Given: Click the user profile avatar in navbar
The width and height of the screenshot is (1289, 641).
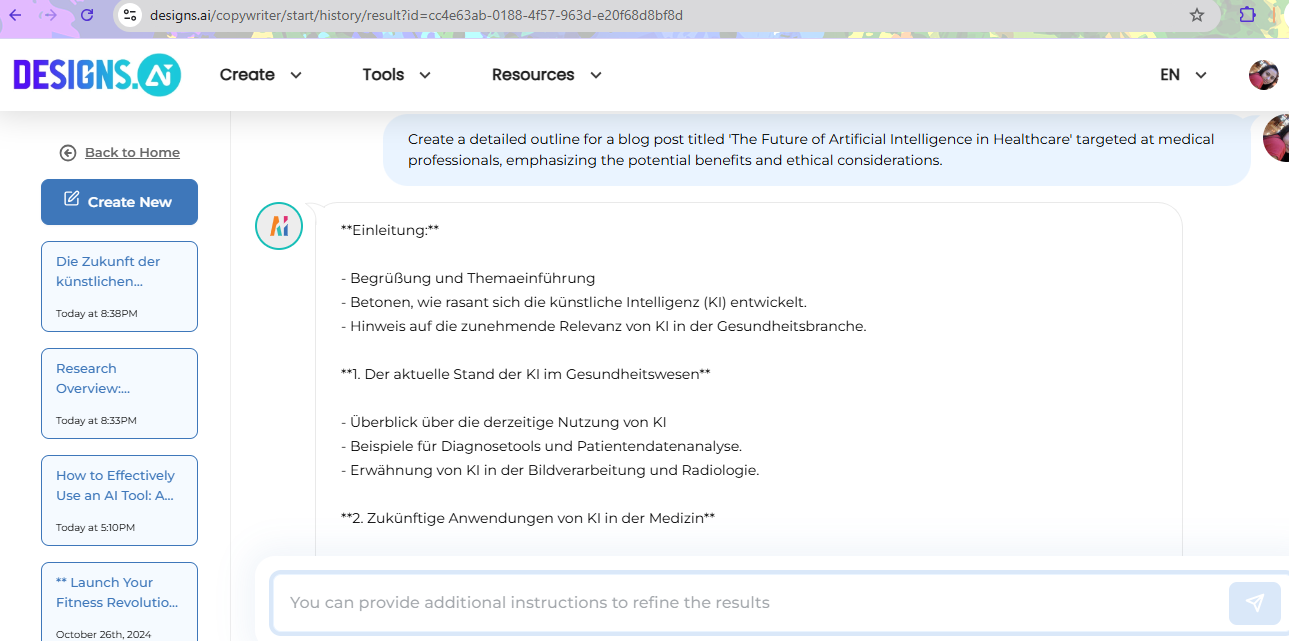Looking at the screenshot, I should point(1263,74).
